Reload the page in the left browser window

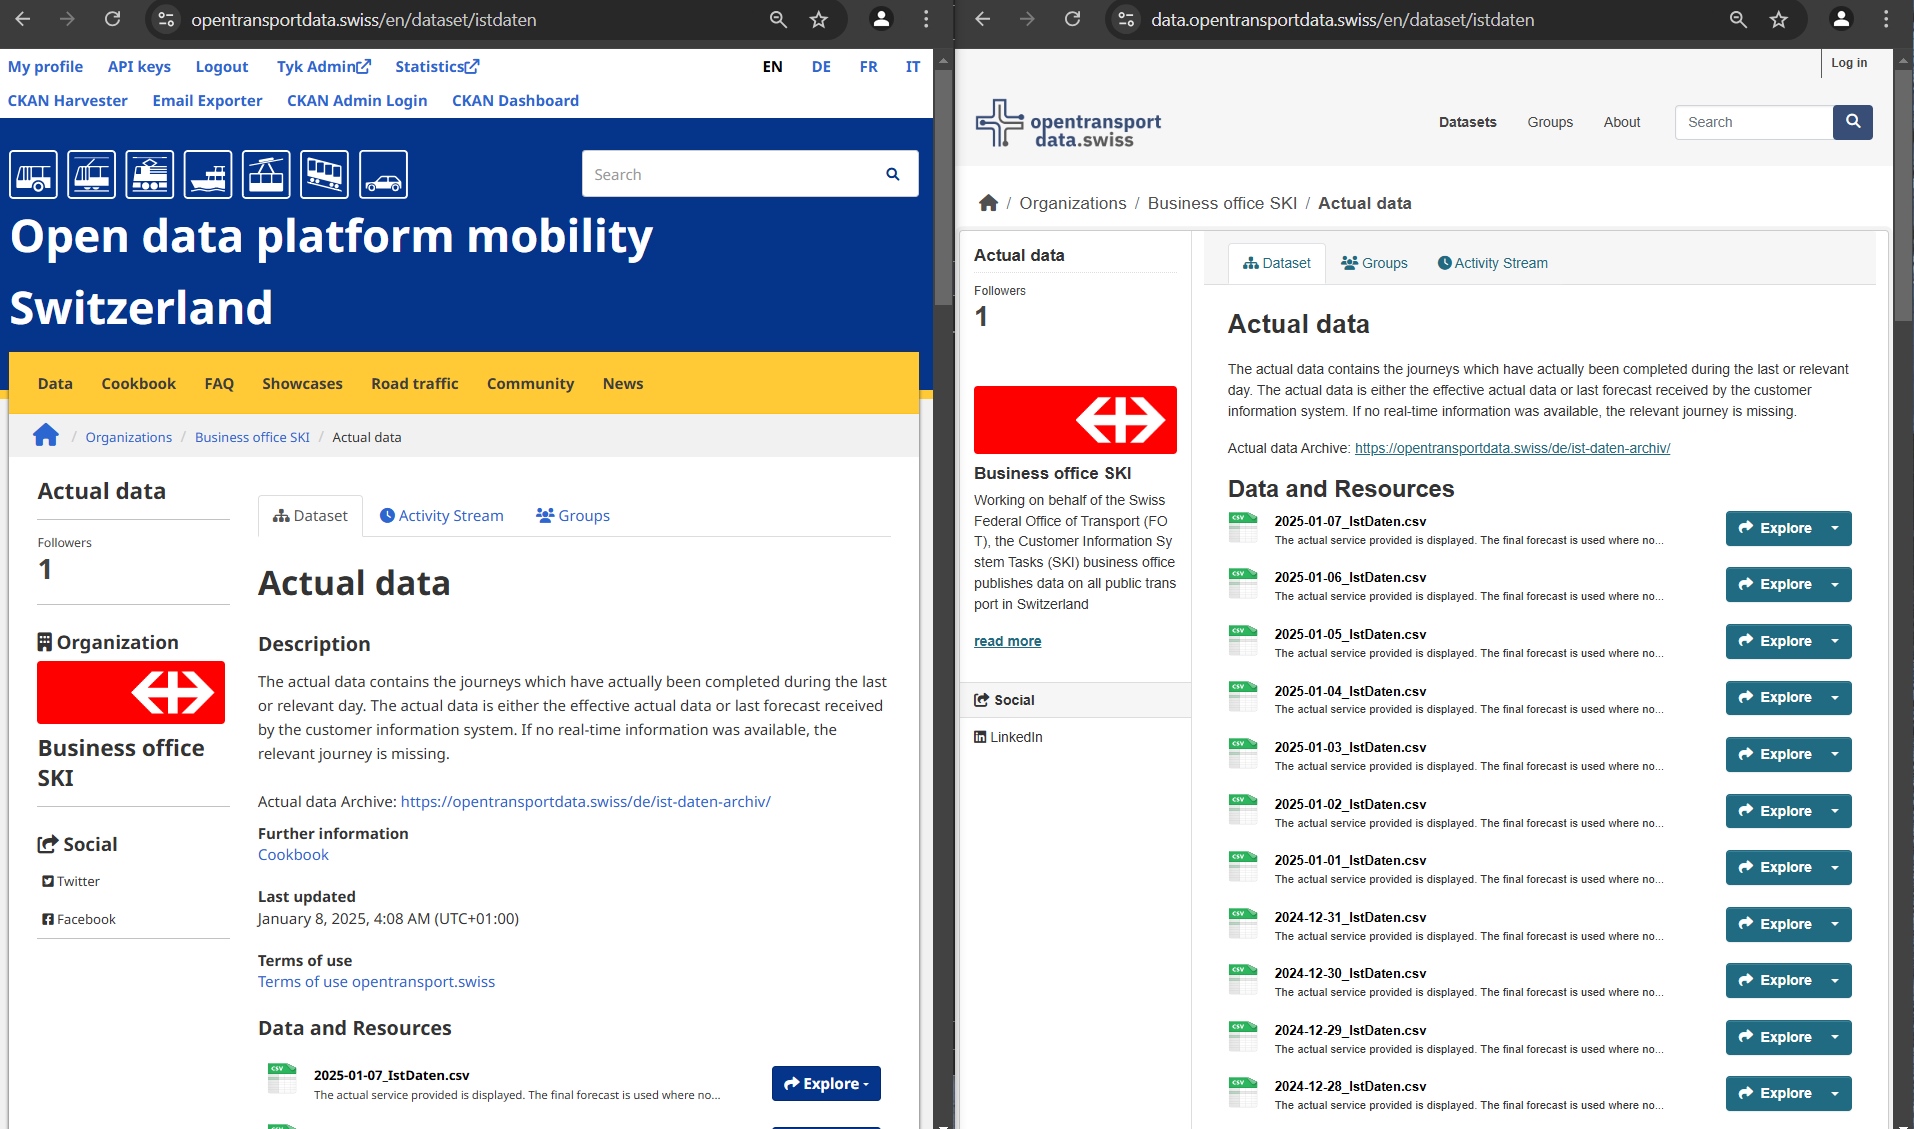pyautogui.click(x=112, y=19)
